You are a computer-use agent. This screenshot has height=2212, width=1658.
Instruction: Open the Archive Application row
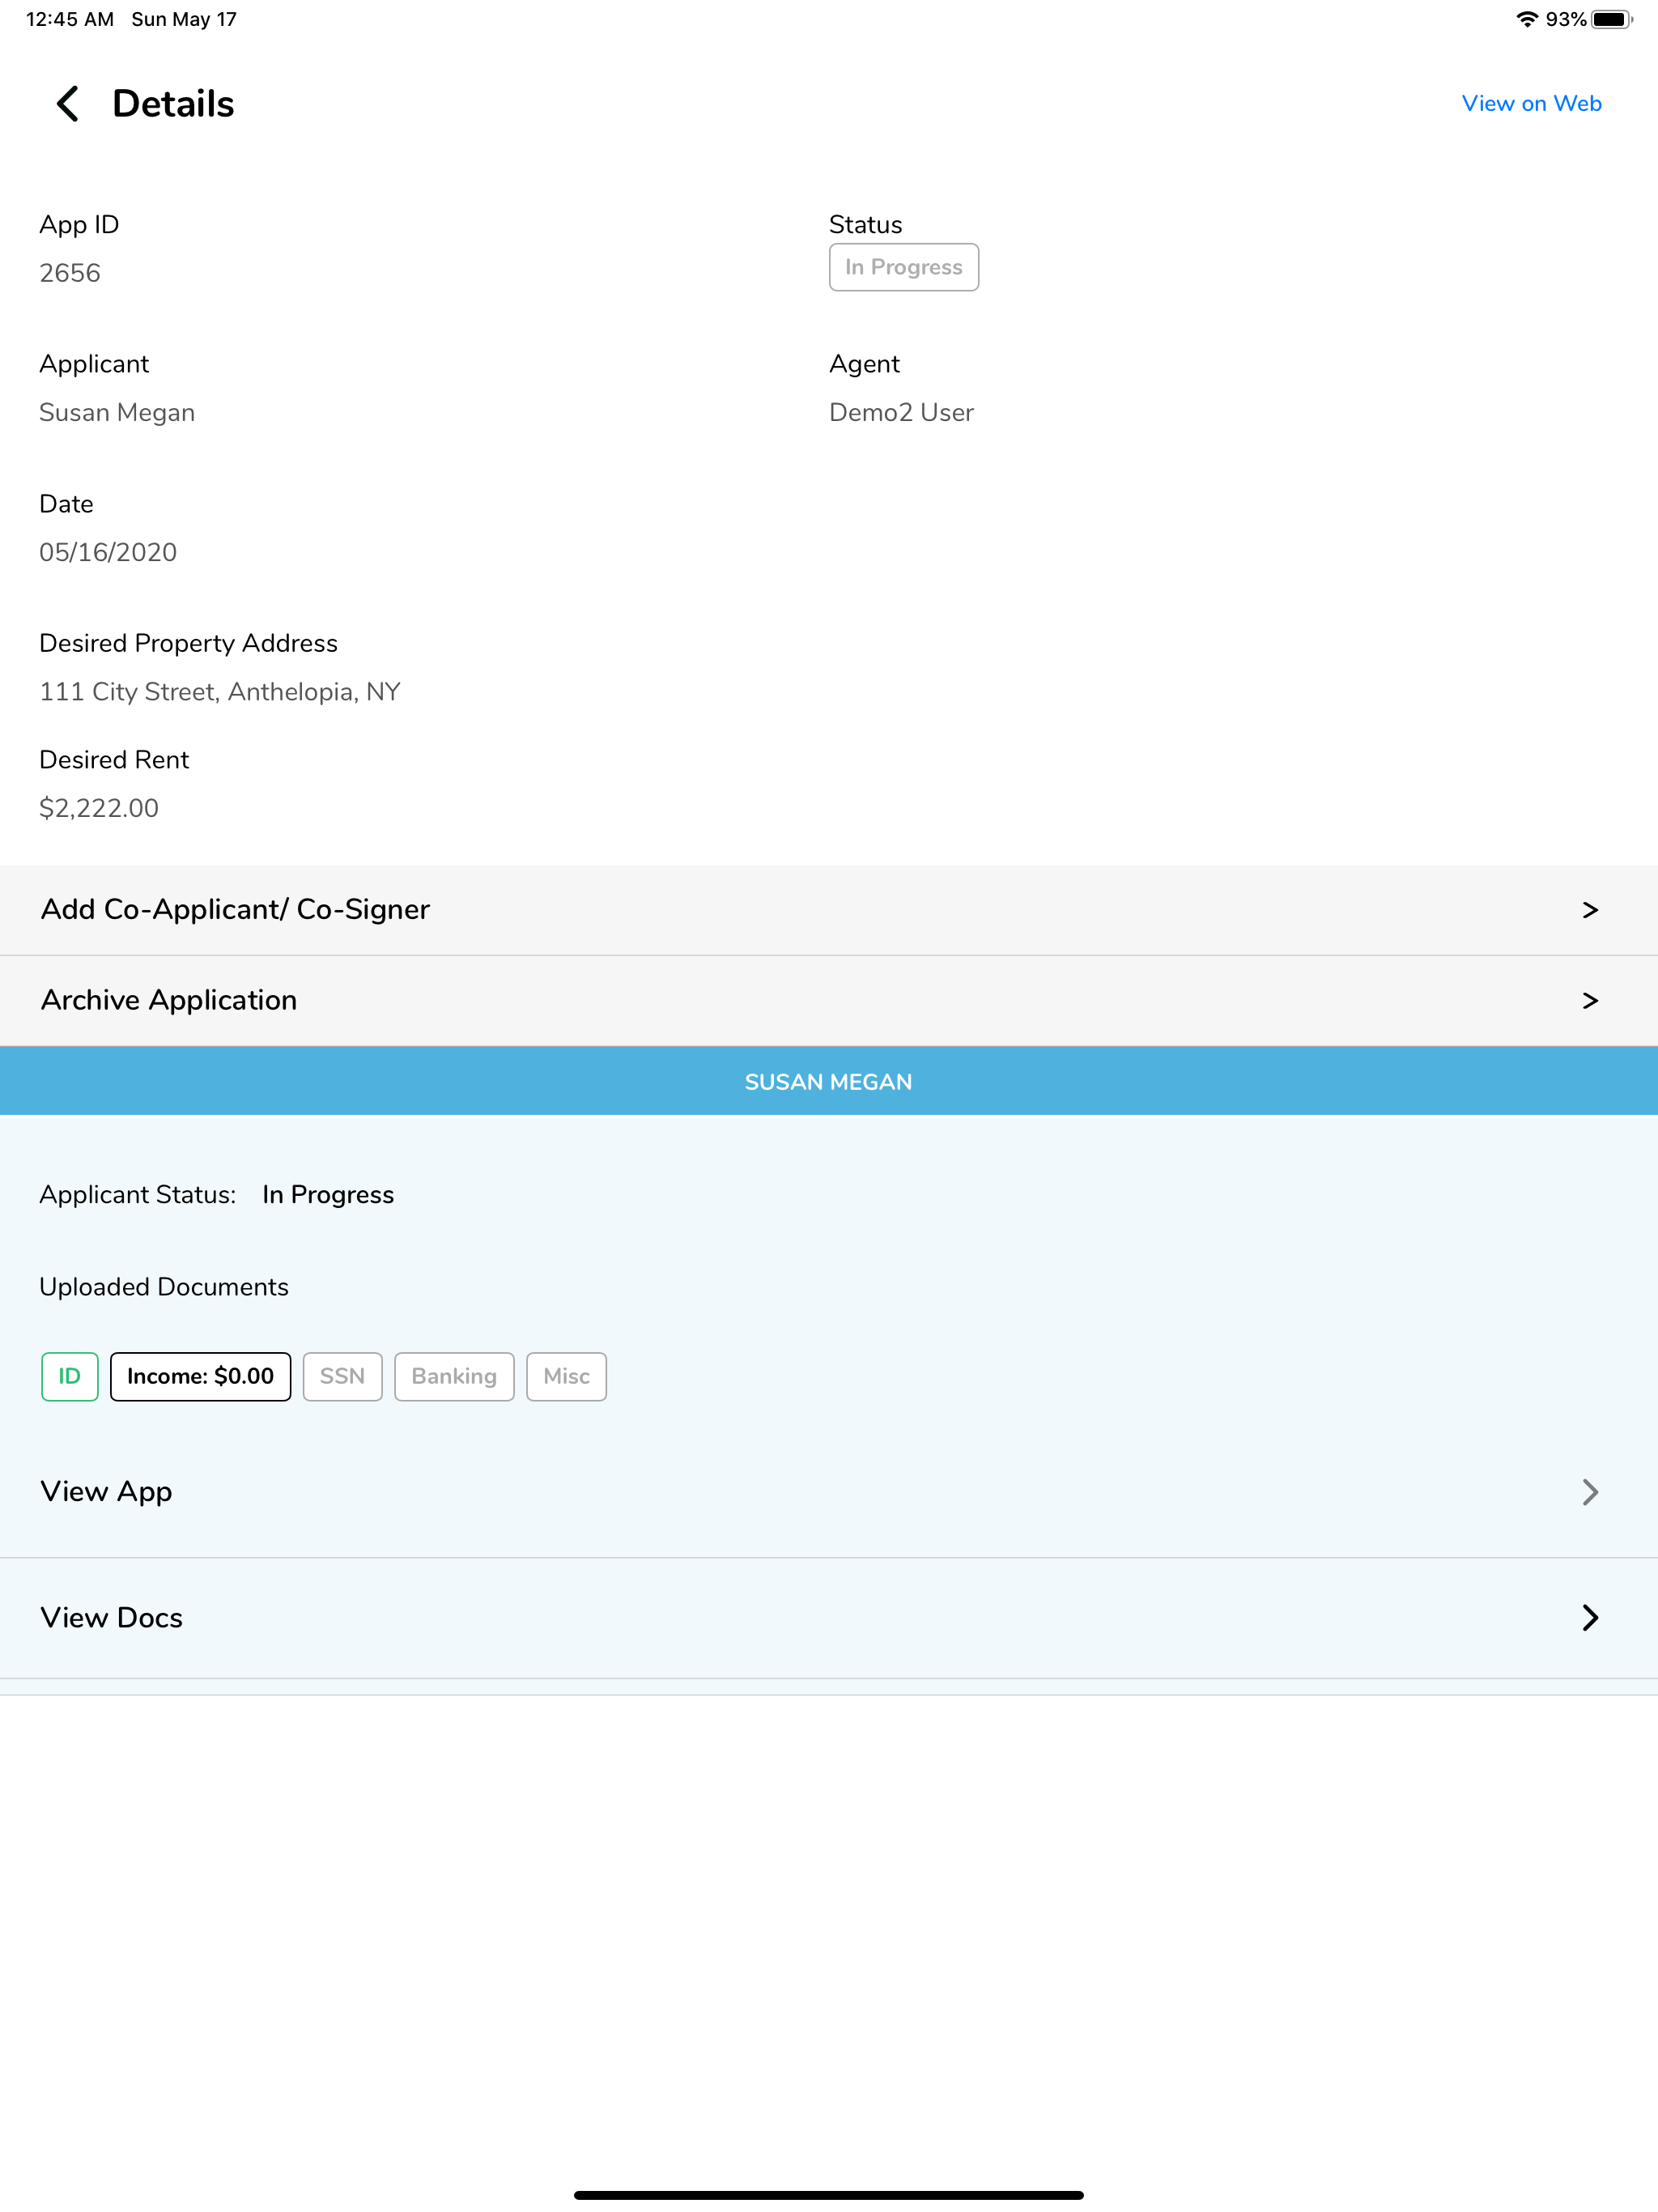[829, 1000]
